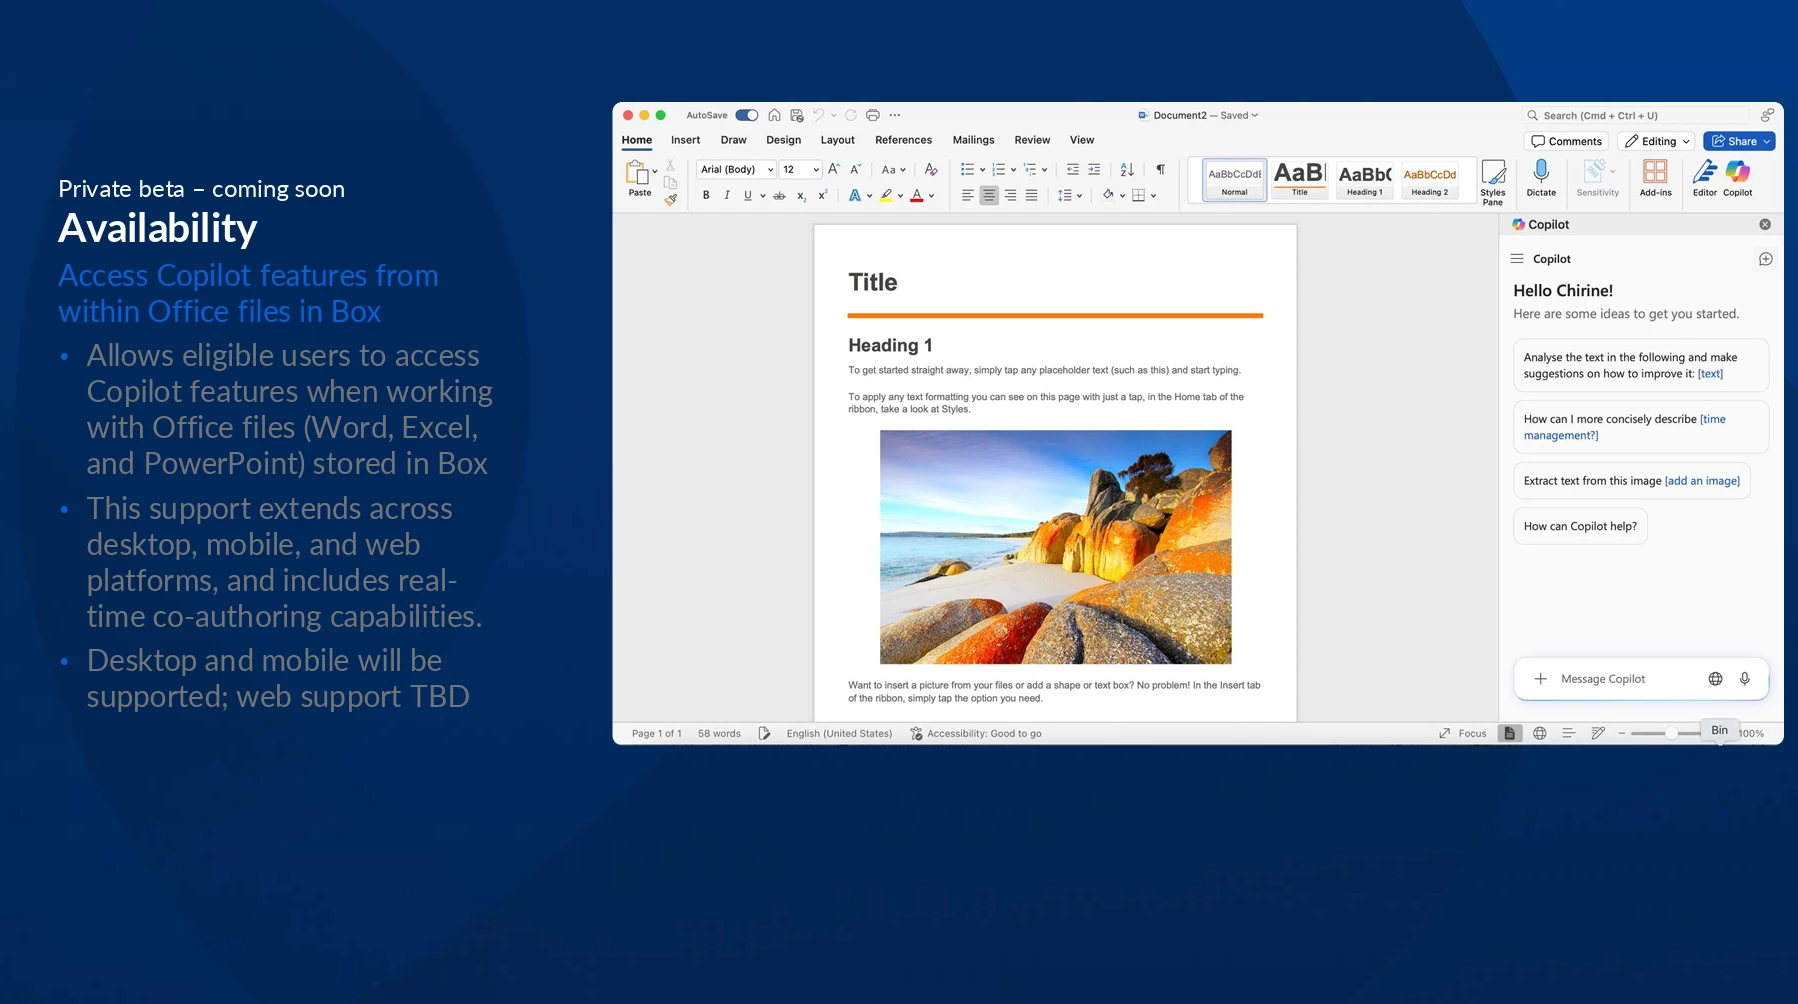Toggle the AutoSave switch
The width and height of the screenshot is (1798, 1004).
(747, 115)
